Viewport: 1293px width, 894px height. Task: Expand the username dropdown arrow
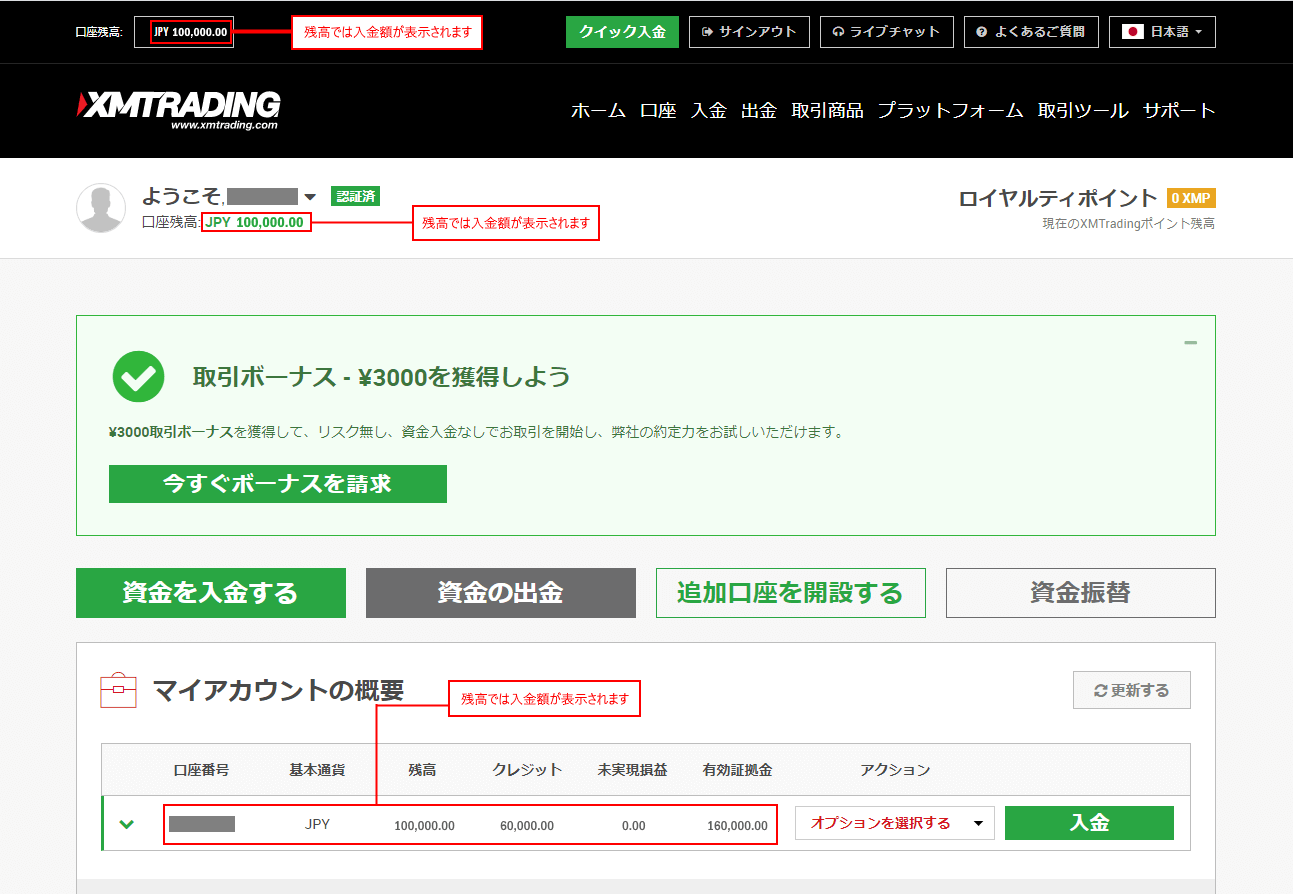[310, 197]
